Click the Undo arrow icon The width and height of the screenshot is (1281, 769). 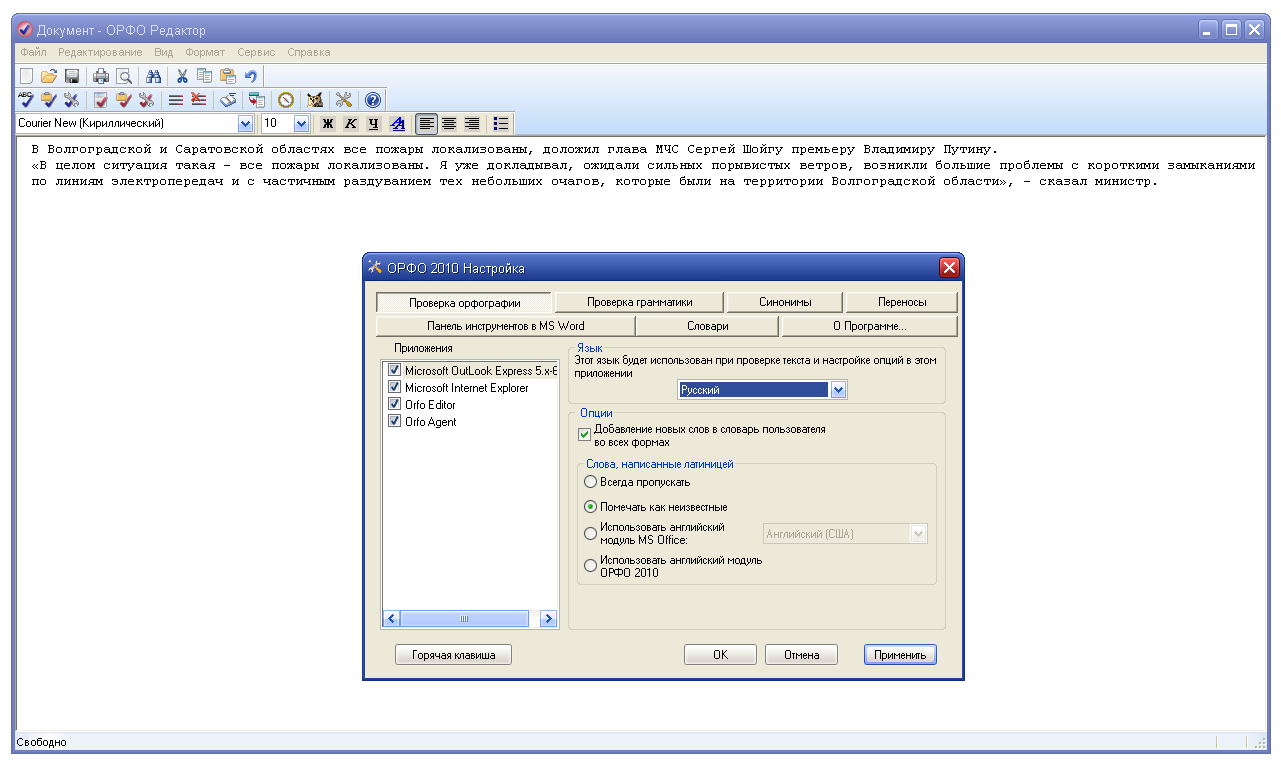[x=251, y=76]
